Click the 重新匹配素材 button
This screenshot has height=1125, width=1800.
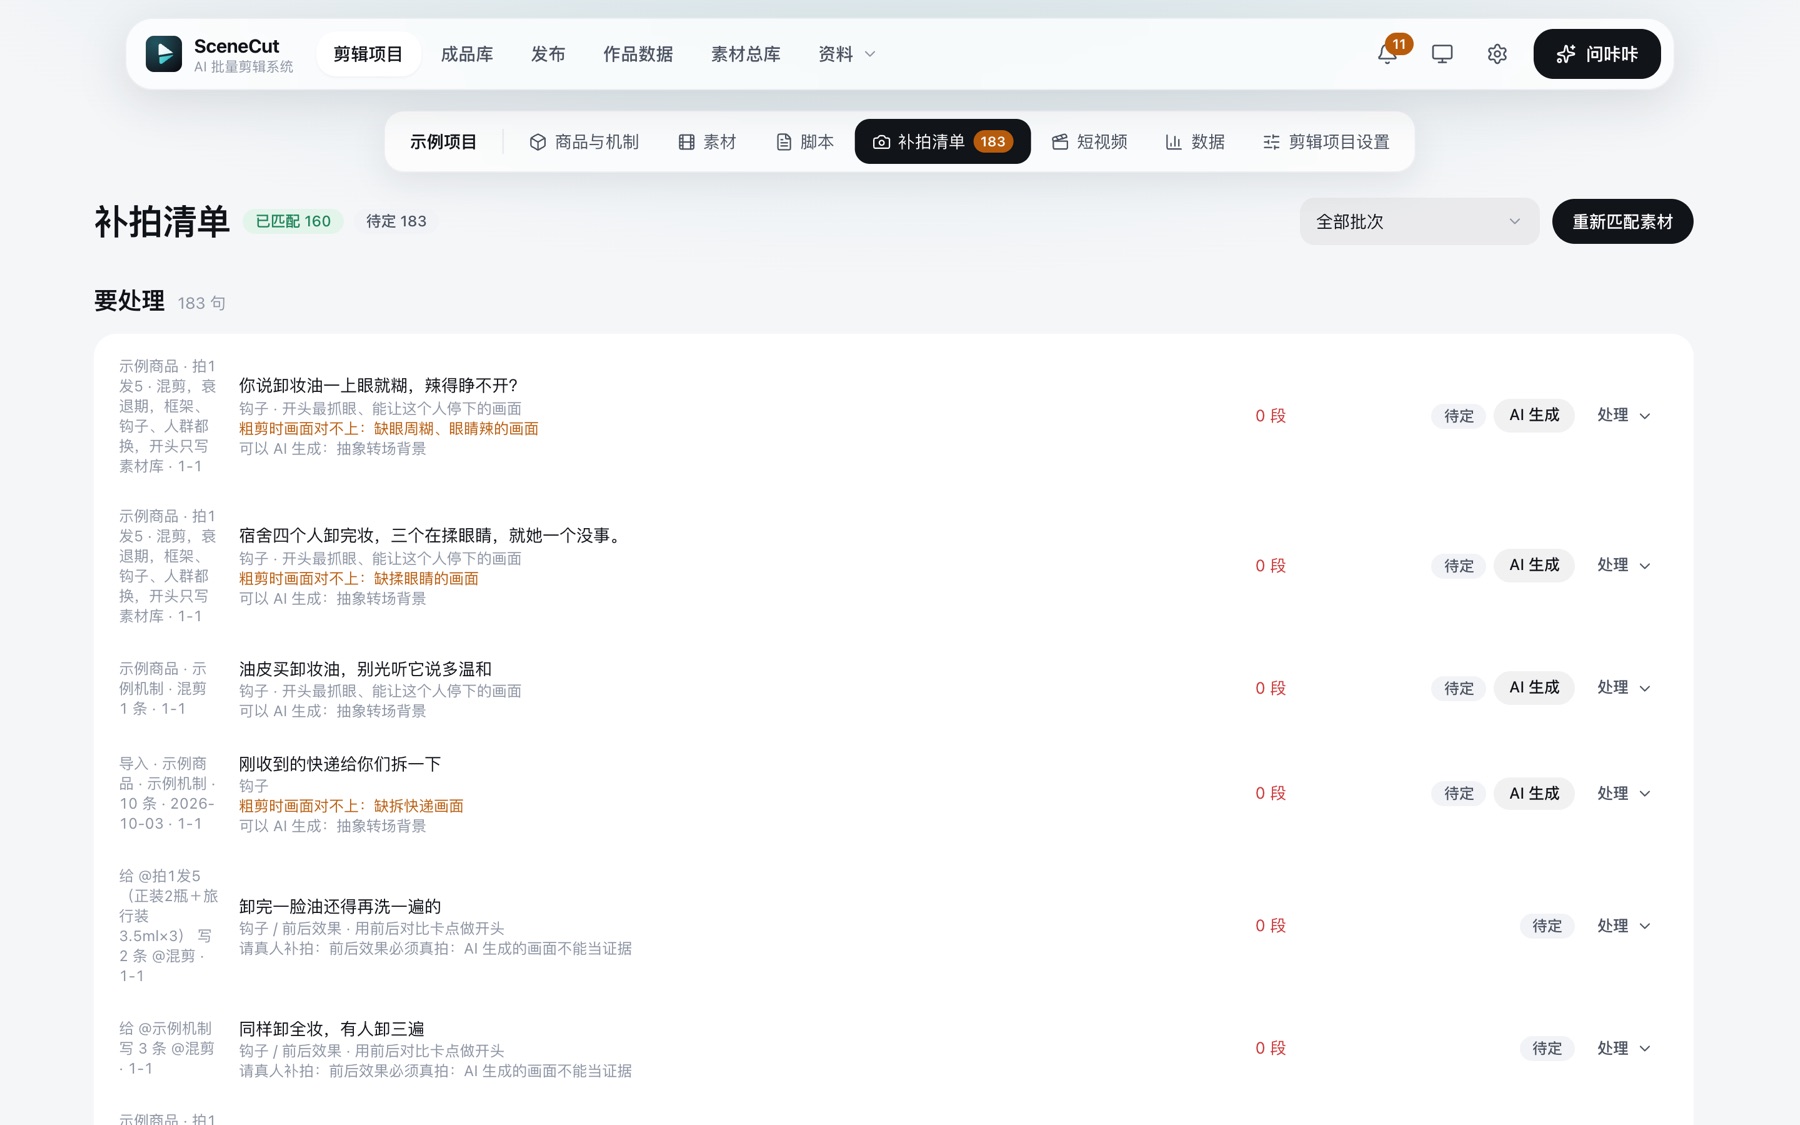[1622, 221]
